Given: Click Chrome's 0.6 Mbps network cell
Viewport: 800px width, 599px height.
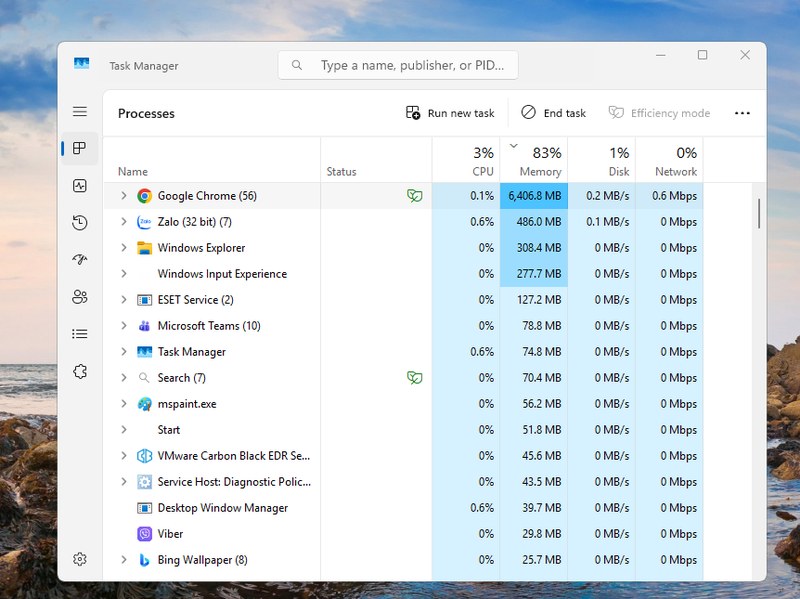Looking at the screenshot, I should [x=669, y=196].
